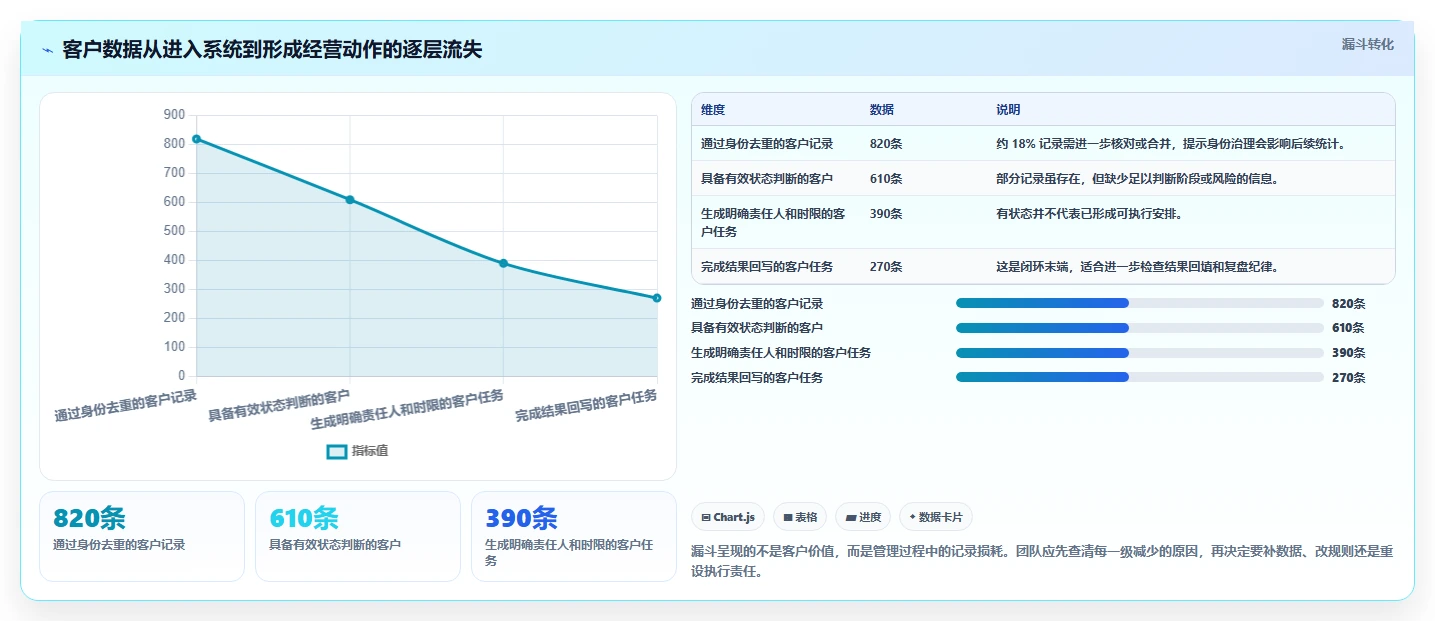The height and width of the screenshot is (621, 1435).
Task: Select the chart data point at 390
Action: pos(503,263)
